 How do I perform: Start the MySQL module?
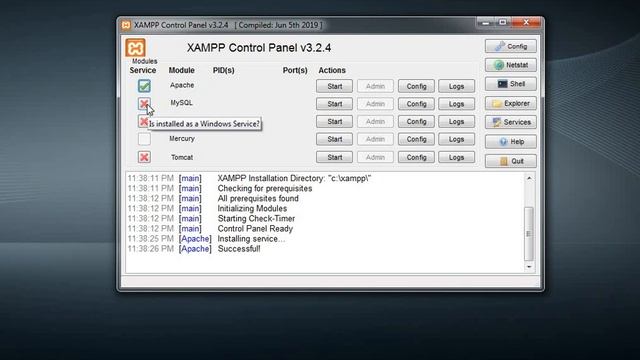(x=334, y=104)
